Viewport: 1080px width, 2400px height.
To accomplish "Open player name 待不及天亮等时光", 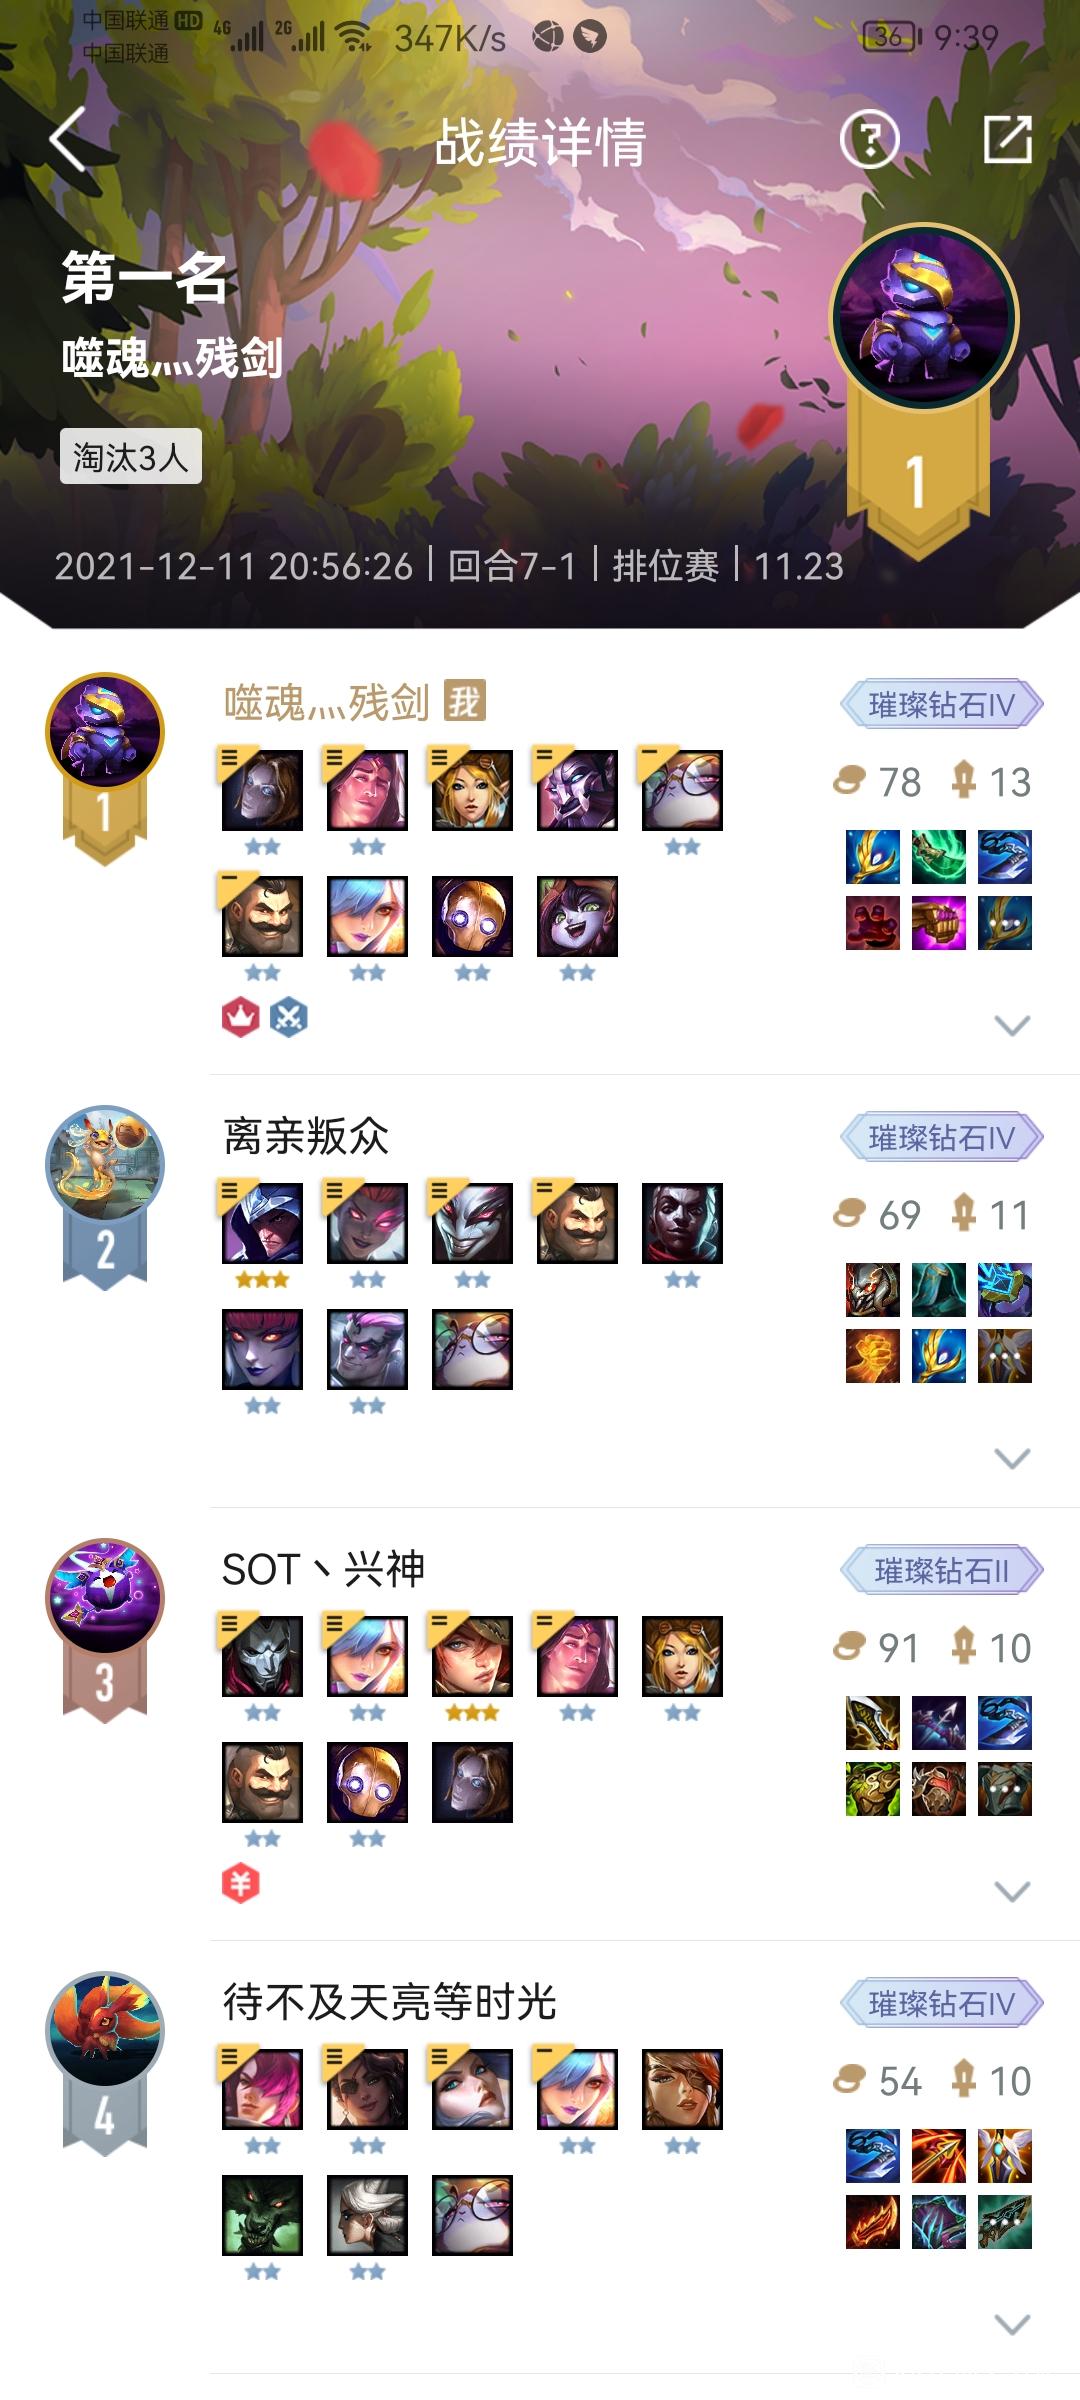I will point(390,2002).
